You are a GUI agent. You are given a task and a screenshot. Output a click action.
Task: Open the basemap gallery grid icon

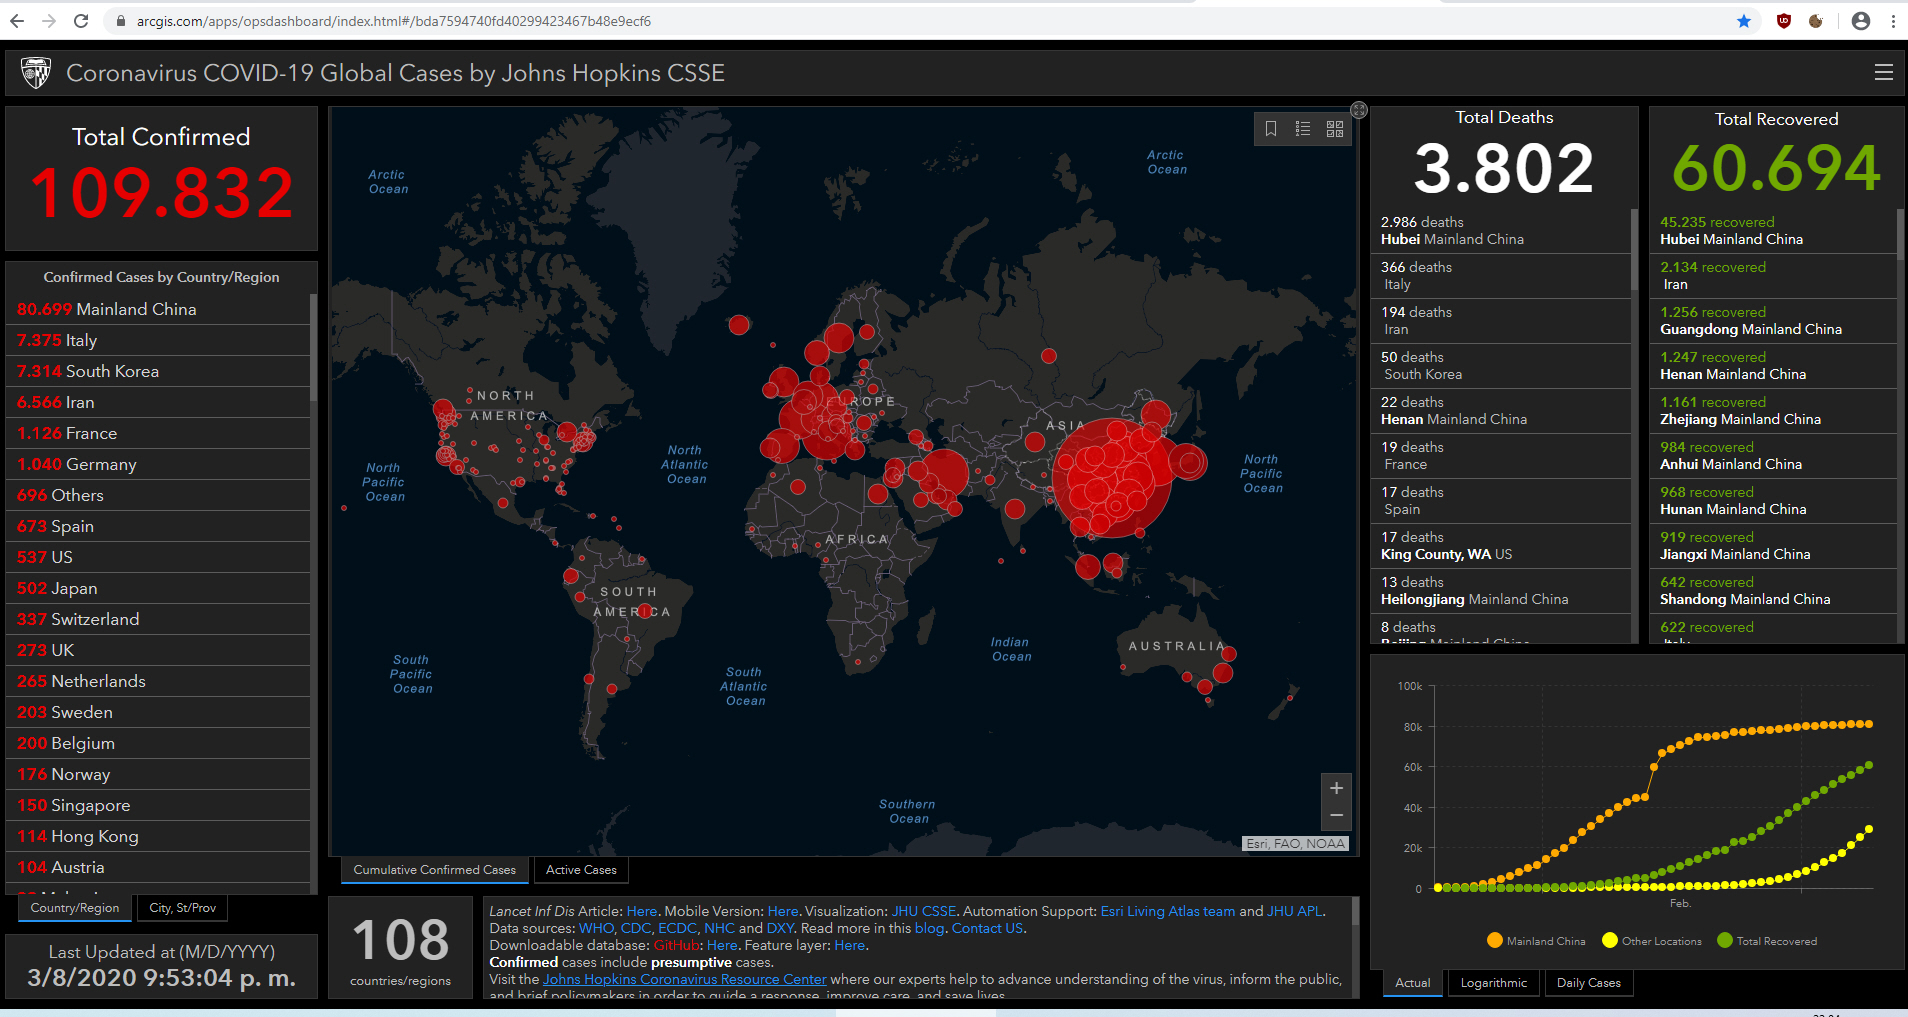coord(1335,129)
